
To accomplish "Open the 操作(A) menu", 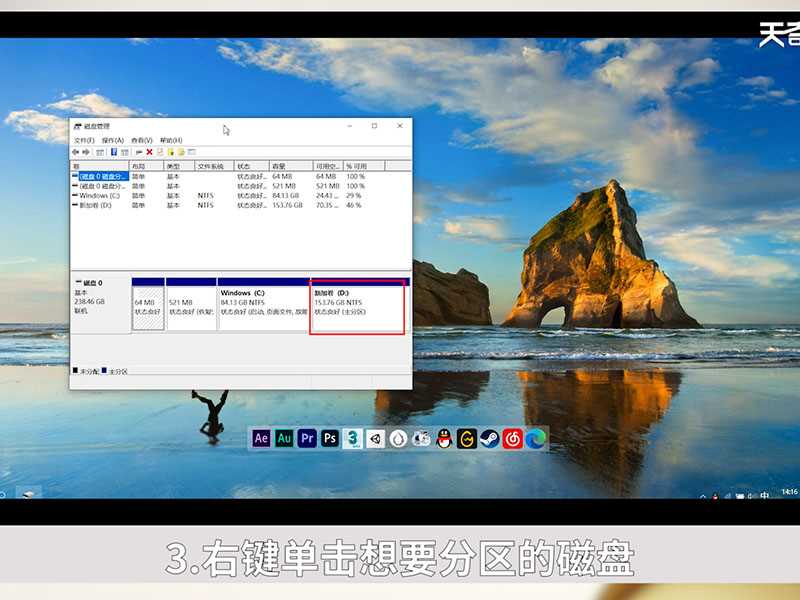I will [112, 140].
